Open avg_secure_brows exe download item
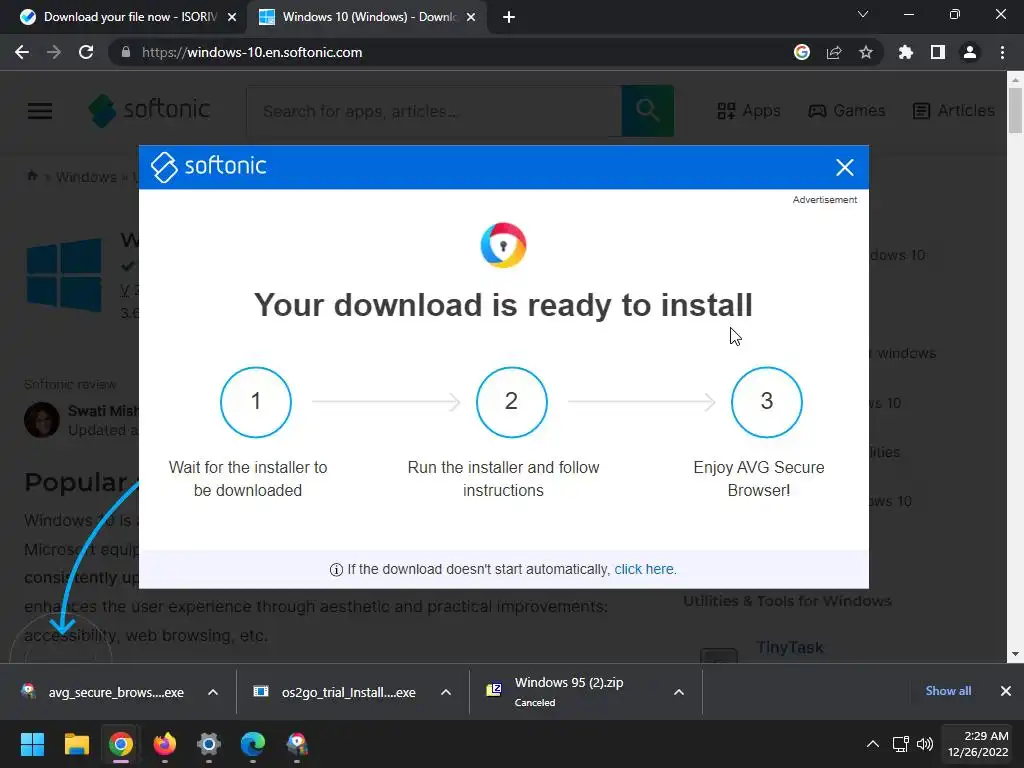Viewport: 1024px width, 768px height. click(x=103, y=692)
